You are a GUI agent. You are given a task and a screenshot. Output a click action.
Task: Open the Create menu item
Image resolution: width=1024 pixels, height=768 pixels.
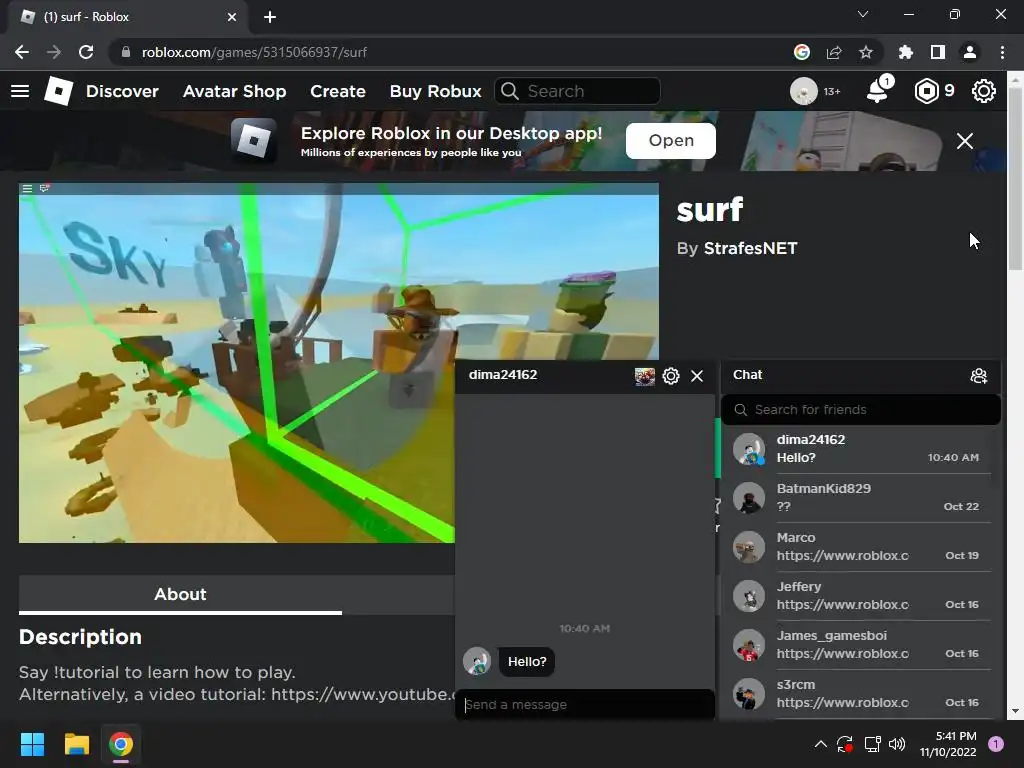coord(338,91)
